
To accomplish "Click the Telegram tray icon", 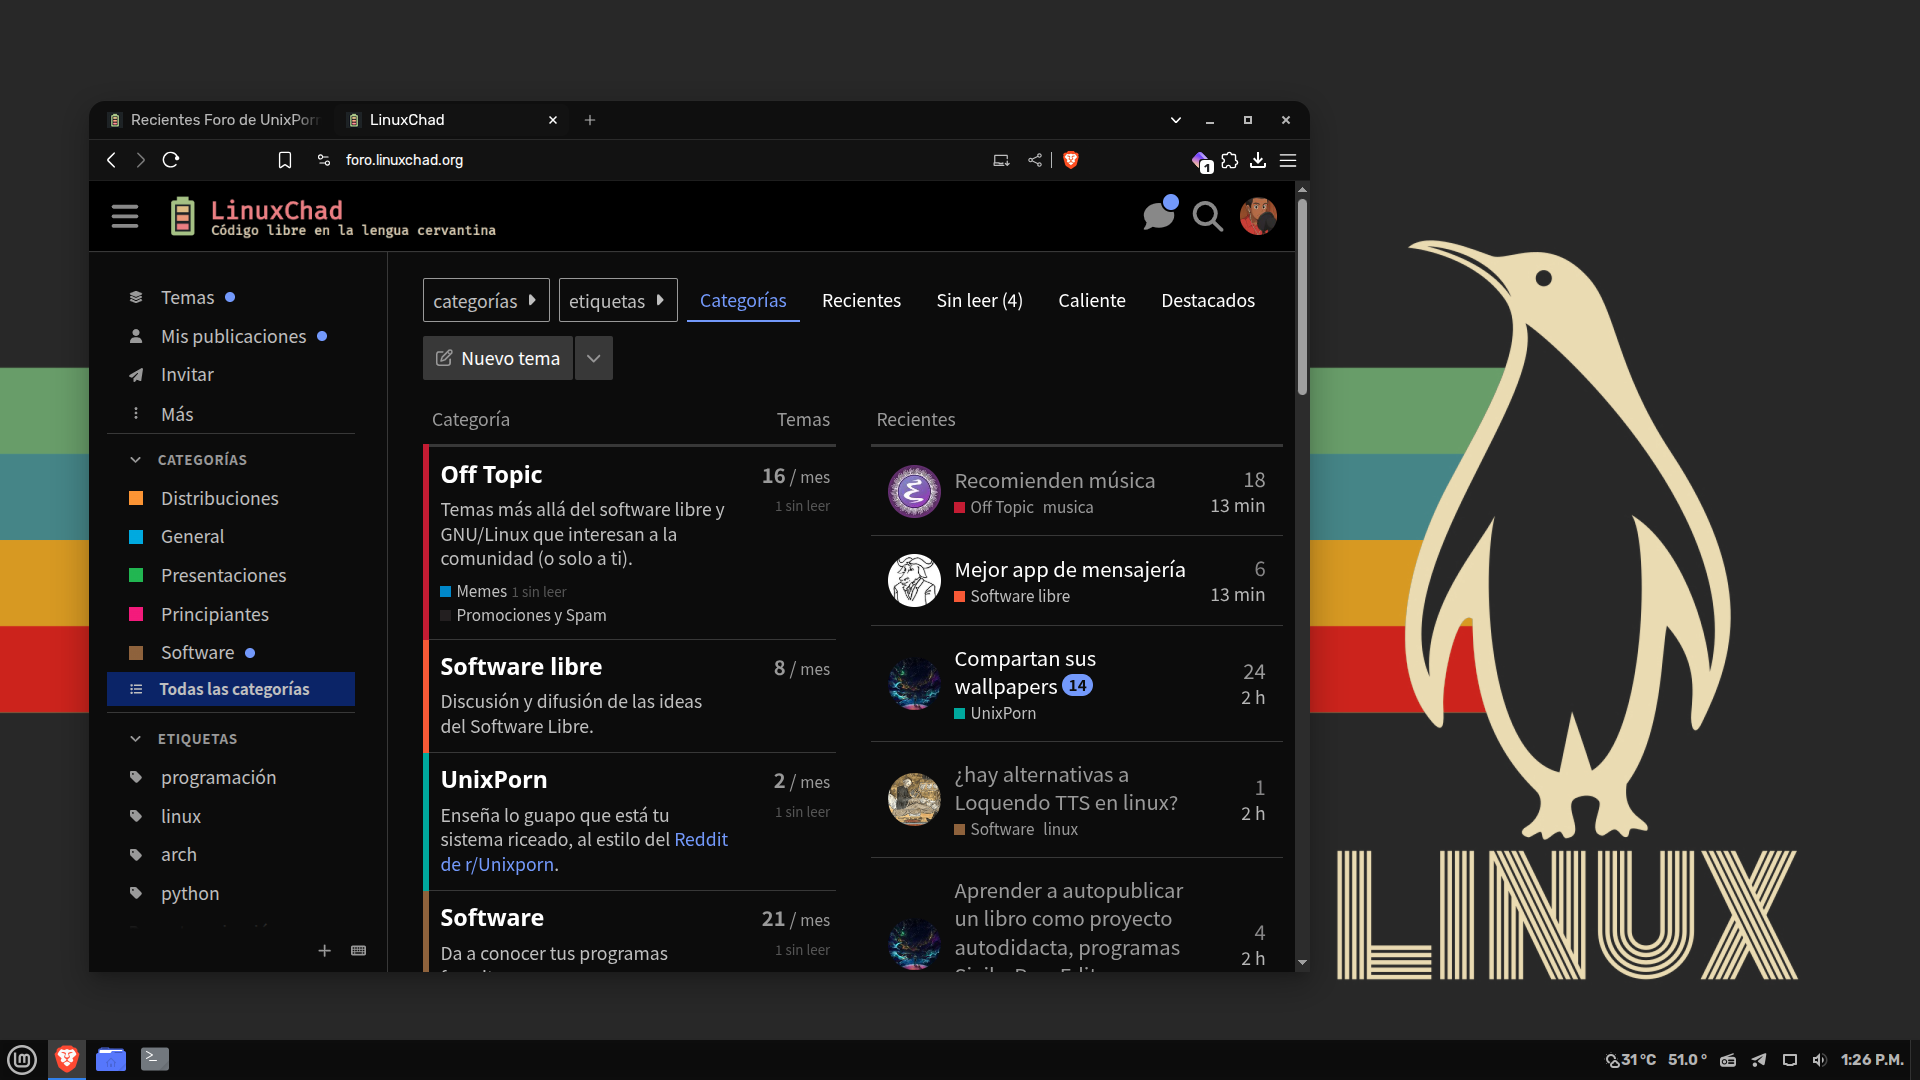I will coord(1759,1060).
